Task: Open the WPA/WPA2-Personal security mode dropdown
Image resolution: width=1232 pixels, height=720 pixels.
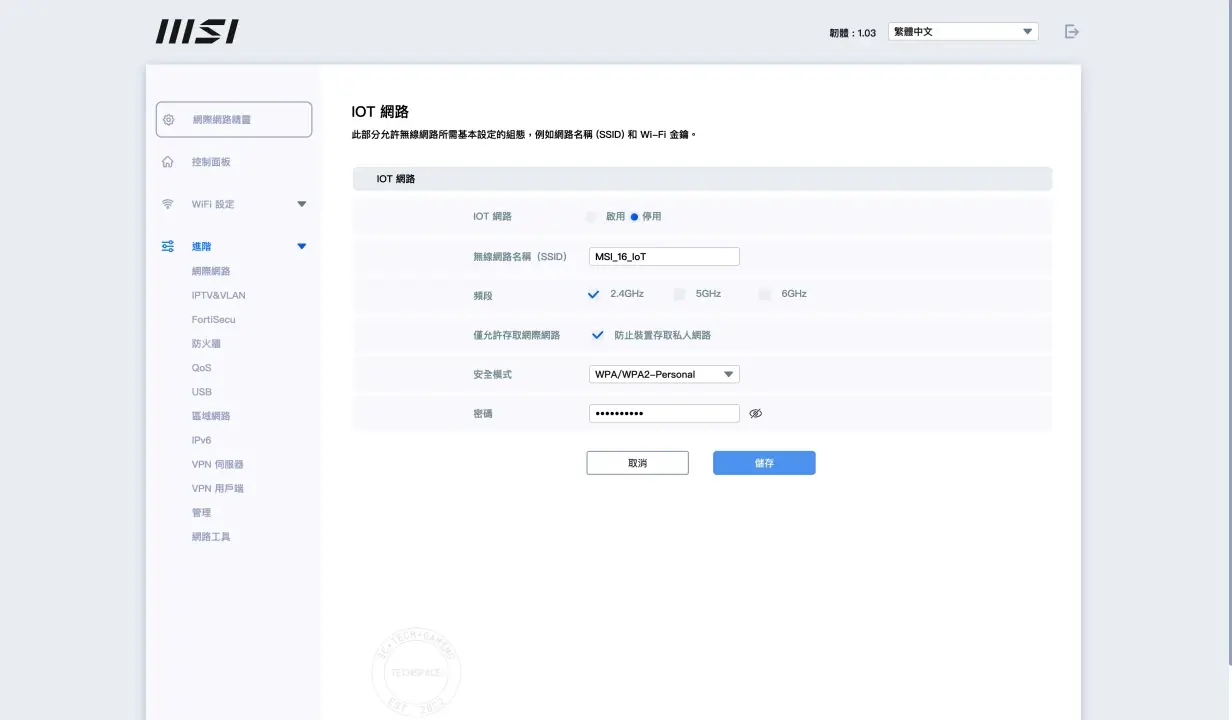Action: click(x=664, y=374)
